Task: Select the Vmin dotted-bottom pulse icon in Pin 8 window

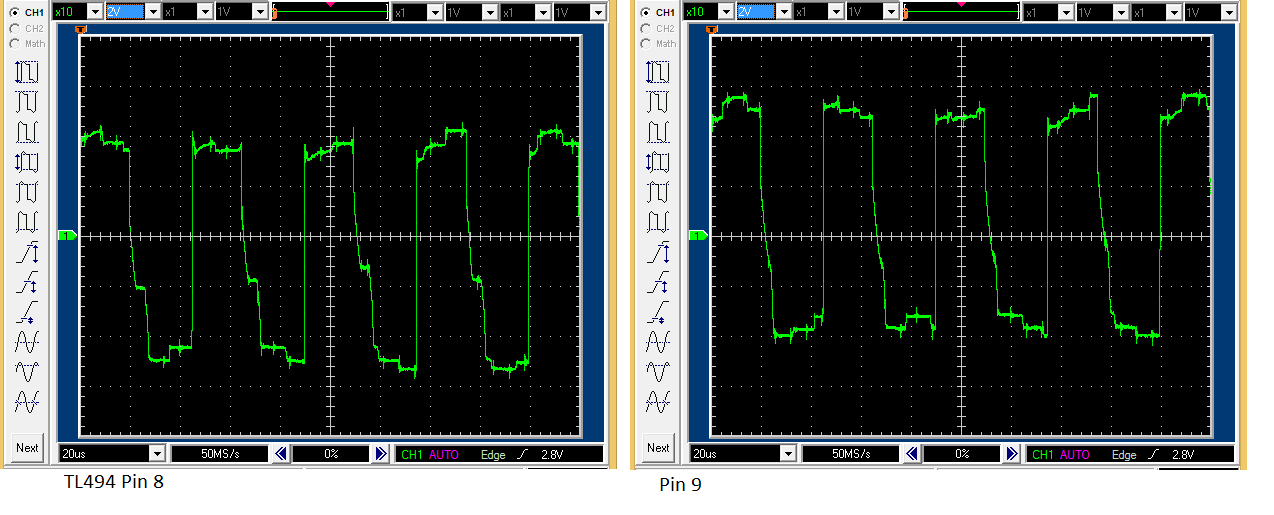Action: click(27, 132)
